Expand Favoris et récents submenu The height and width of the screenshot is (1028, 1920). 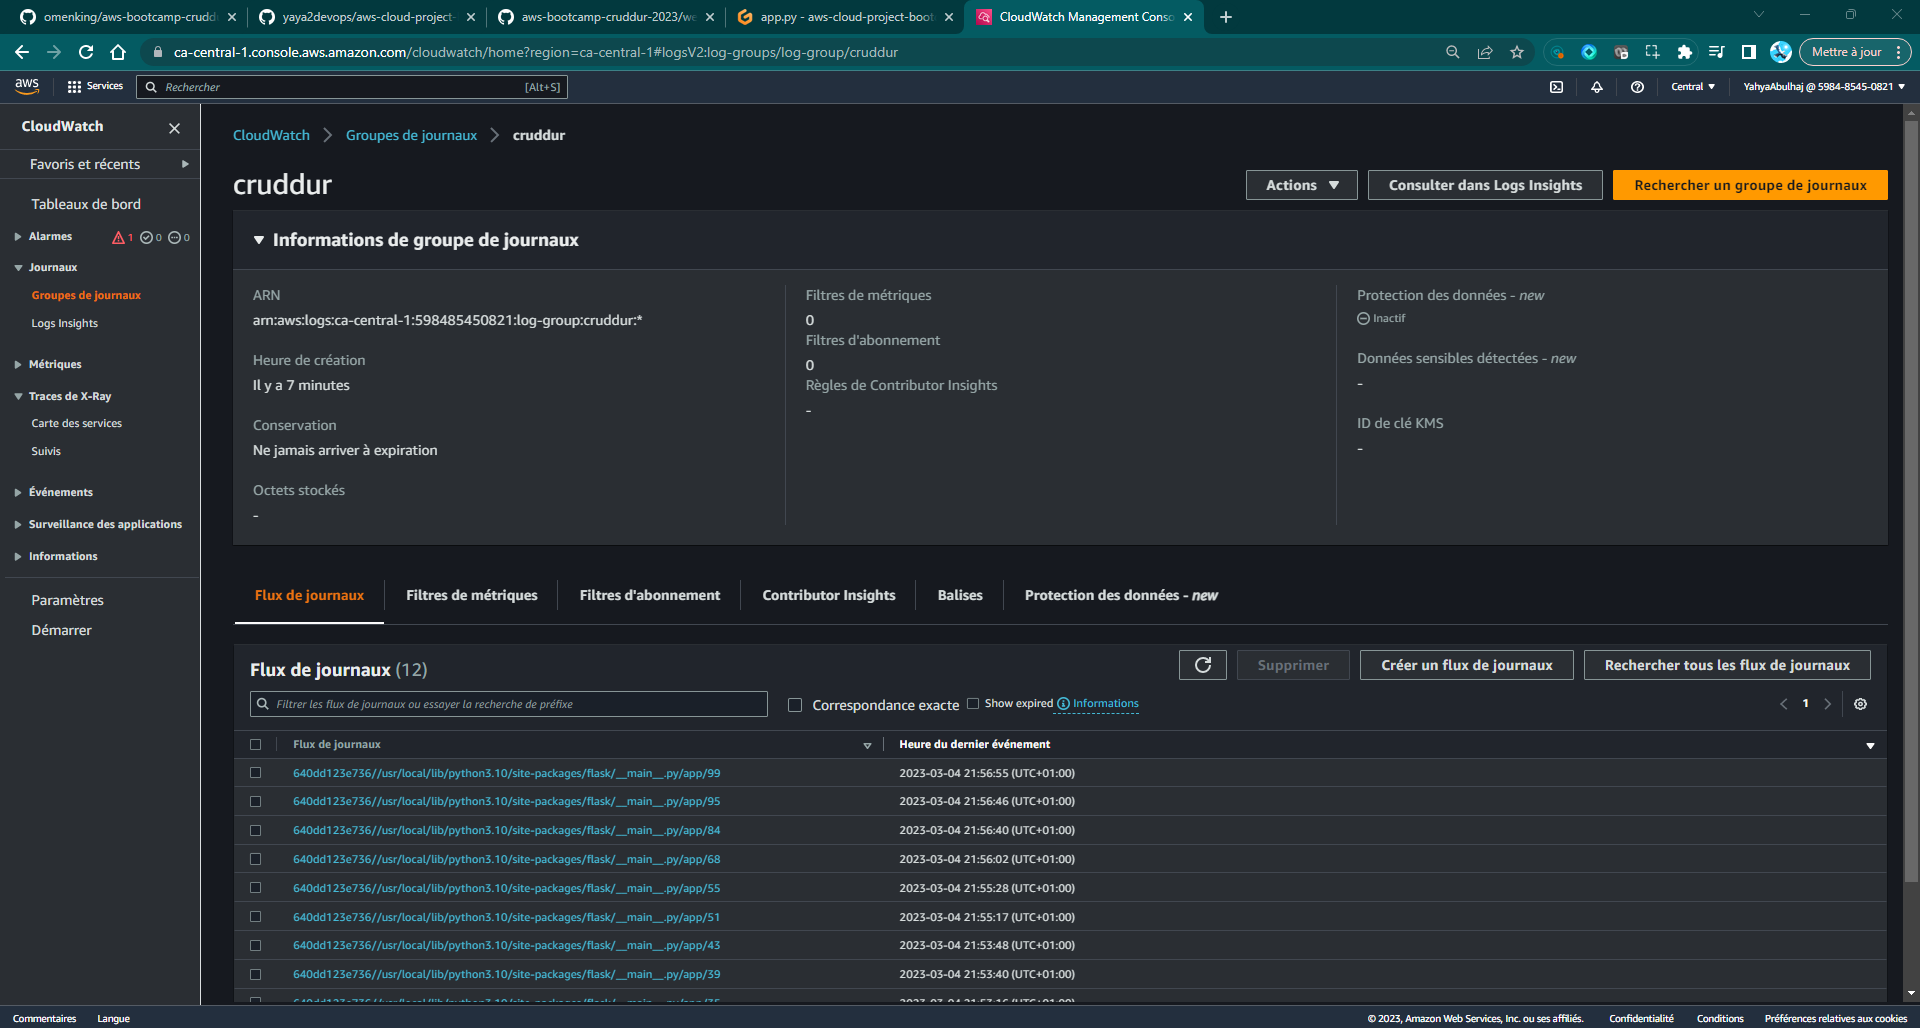[x=185, y=164]
